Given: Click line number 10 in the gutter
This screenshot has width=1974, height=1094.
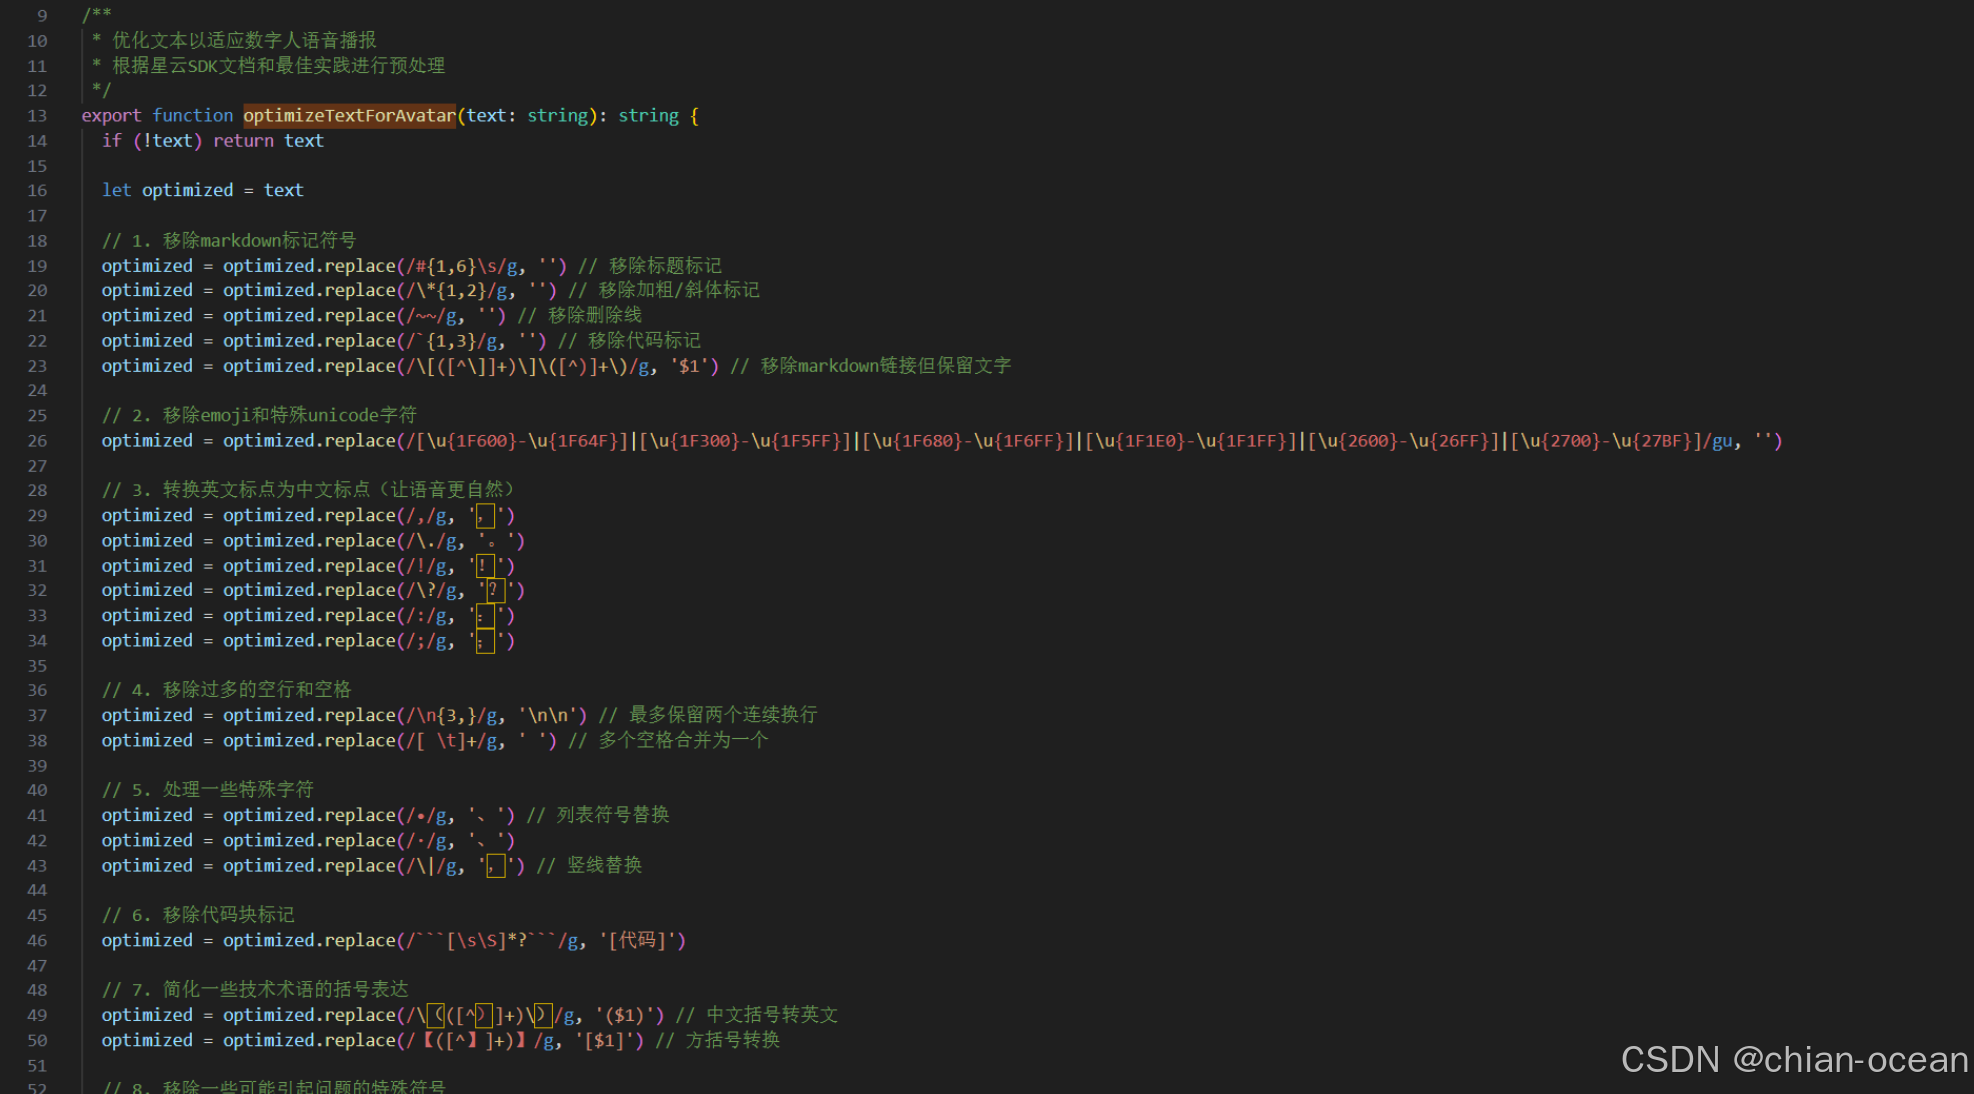Looking at the screenshot, I should point(37,41).
